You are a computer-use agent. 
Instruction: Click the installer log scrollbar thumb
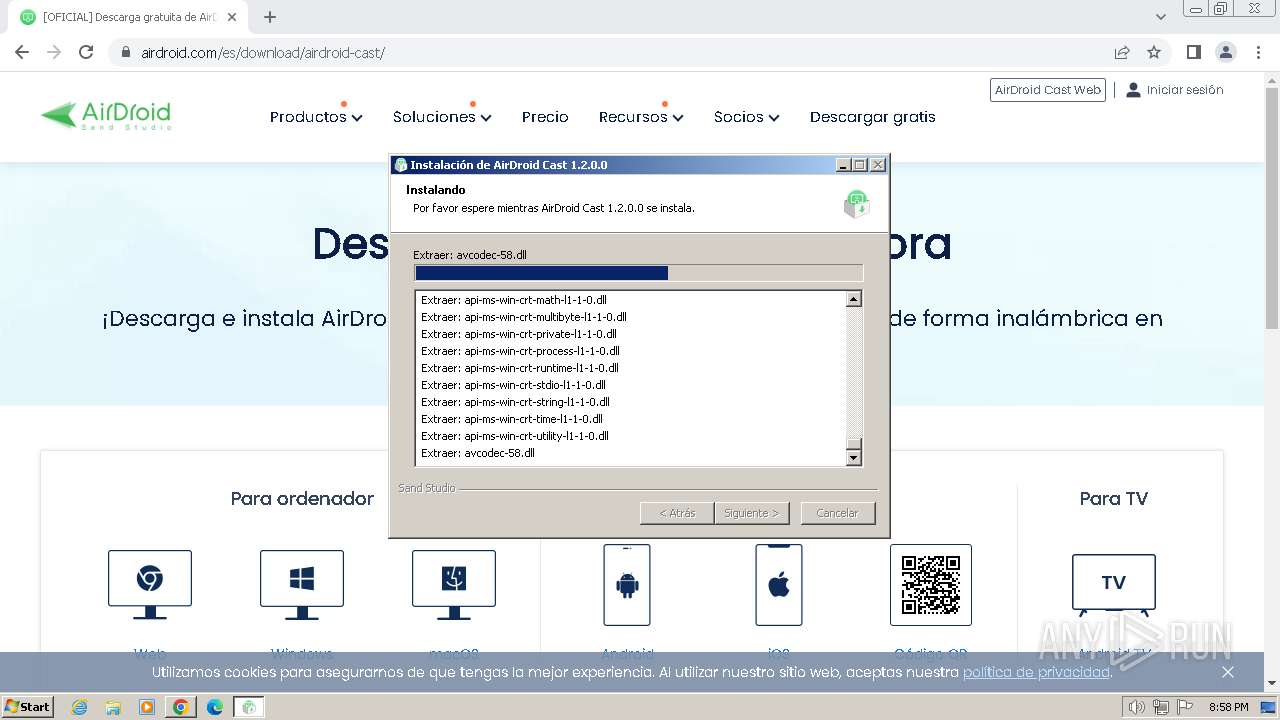point(854,443)
